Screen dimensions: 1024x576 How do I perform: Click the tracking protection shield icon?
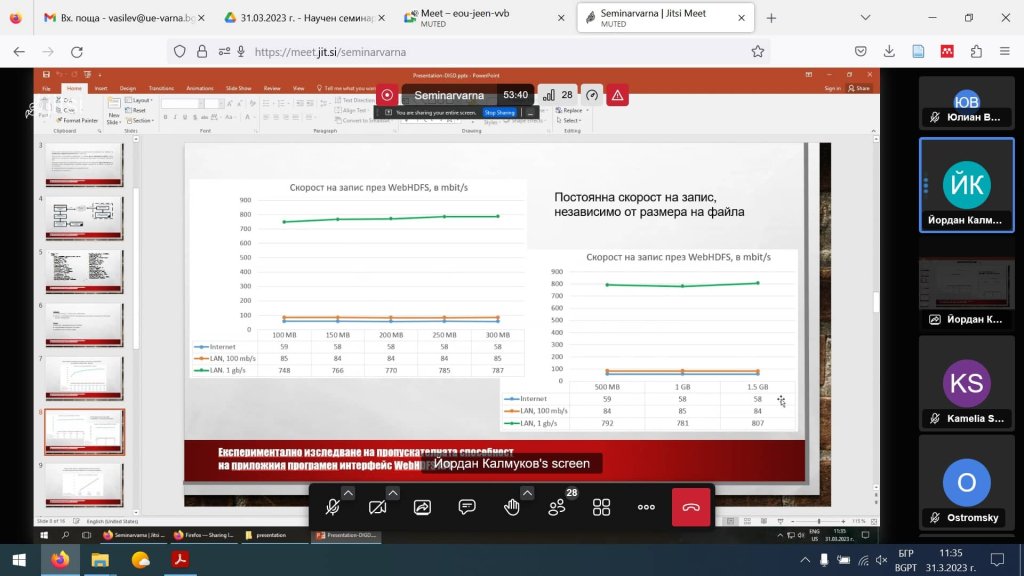pyautogui.click(x=180, y=52)
